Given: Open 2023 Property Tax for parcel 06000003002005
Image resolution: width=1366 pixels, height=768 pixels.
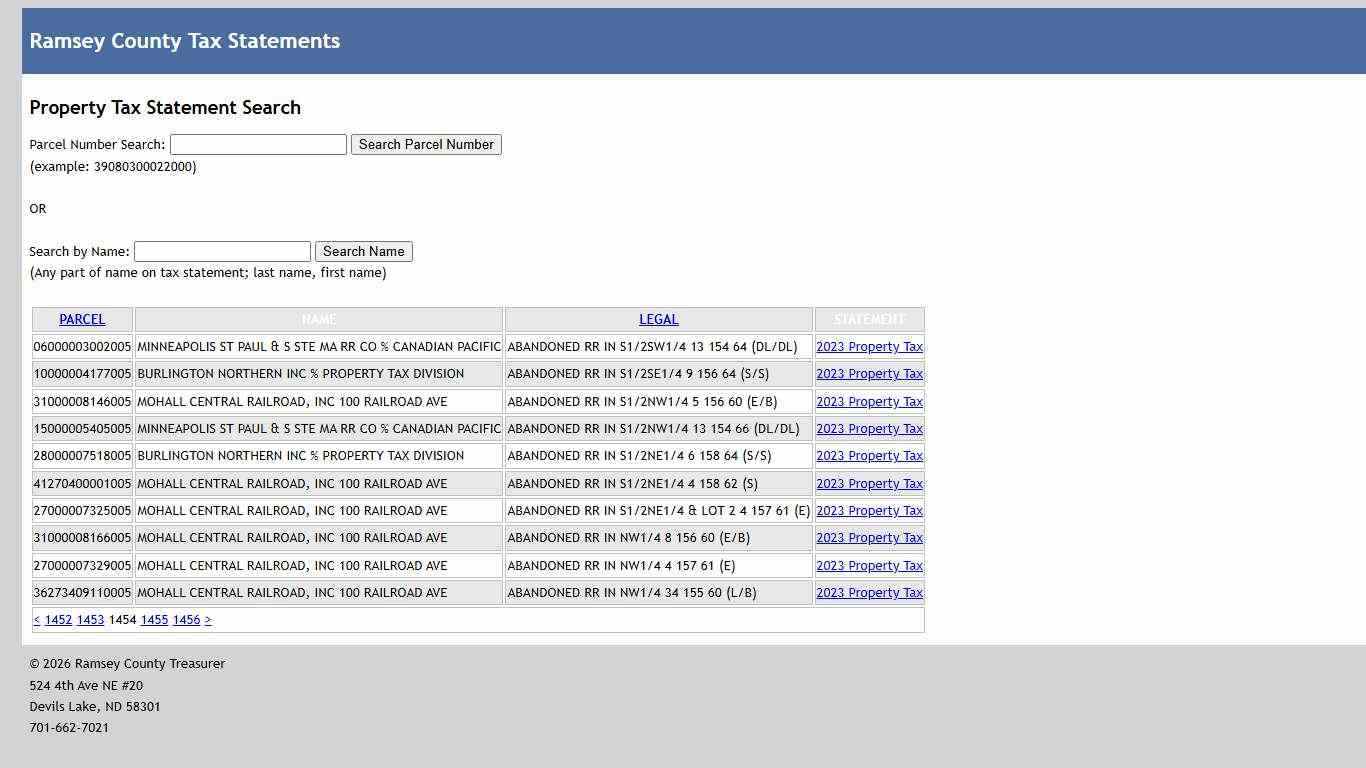Looking at the screenshot, I should (x=869, y=346).
